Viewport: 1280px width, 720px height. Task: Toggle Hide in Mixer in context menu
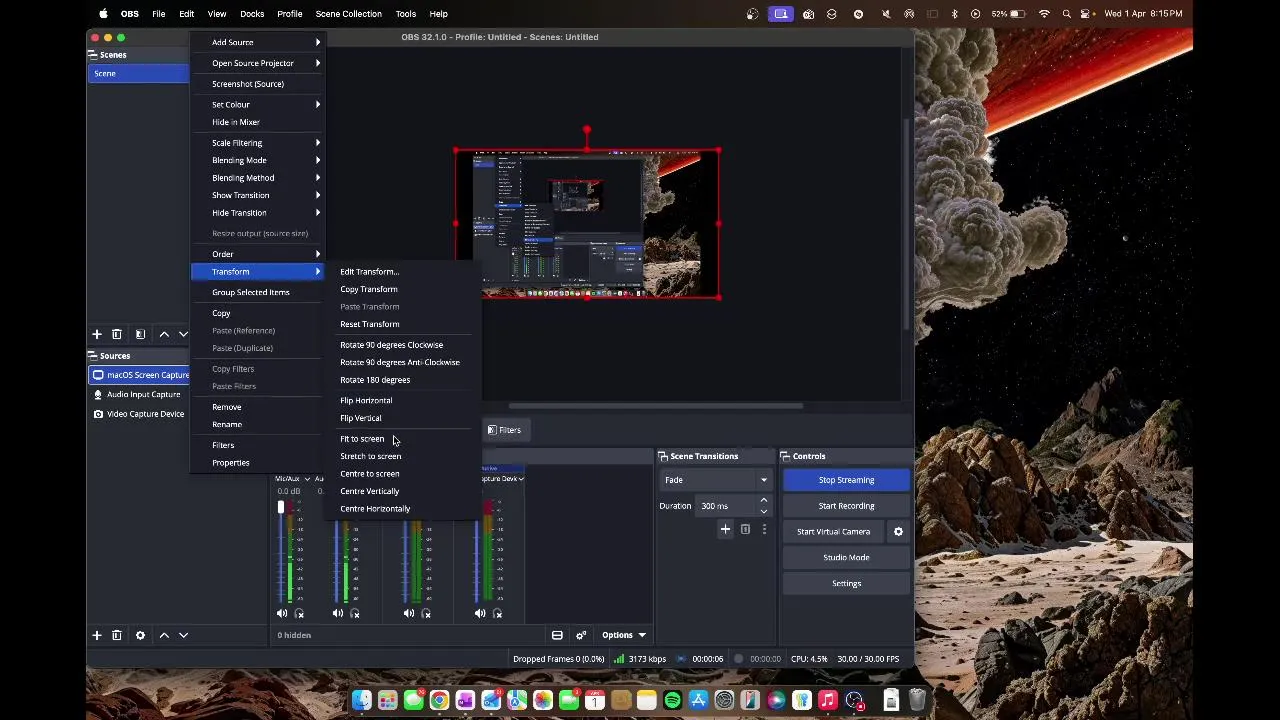pyautogui.click(x=236, y=122)
